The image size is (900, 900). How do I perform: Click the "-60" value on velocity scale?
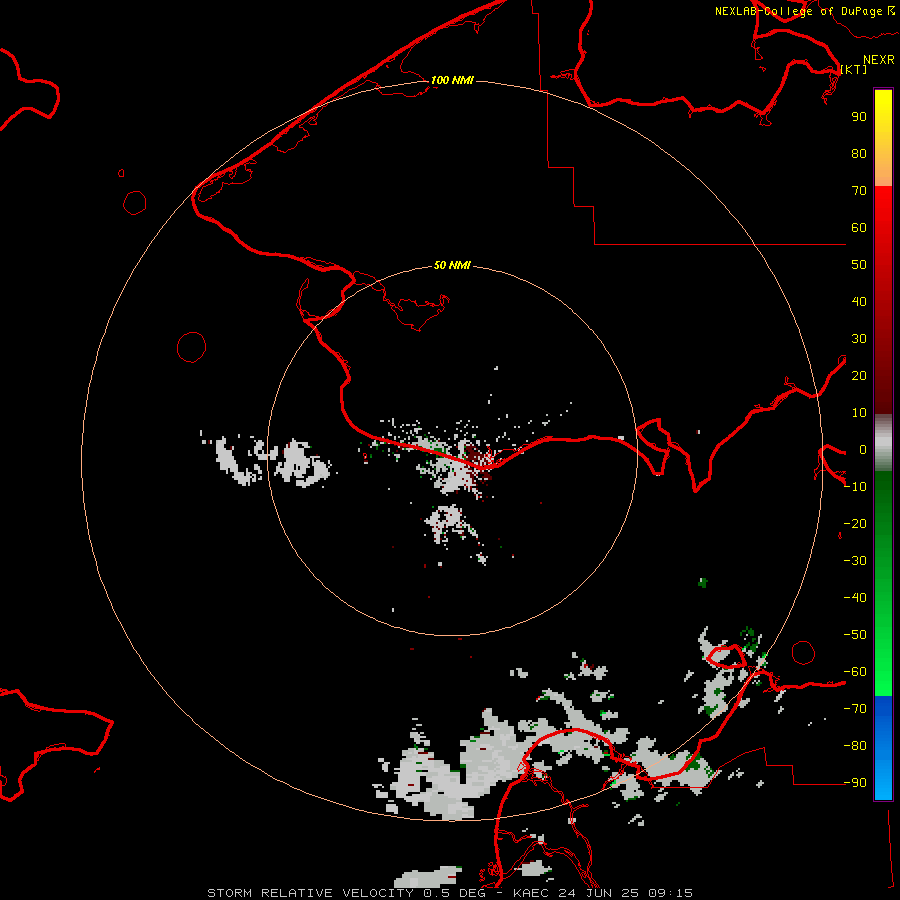pos(855,672)
